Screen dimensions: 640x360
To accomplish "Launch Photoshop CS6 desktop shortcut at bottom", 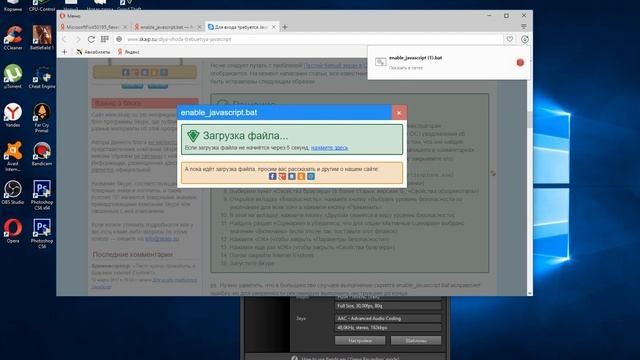I will (42, 233).
